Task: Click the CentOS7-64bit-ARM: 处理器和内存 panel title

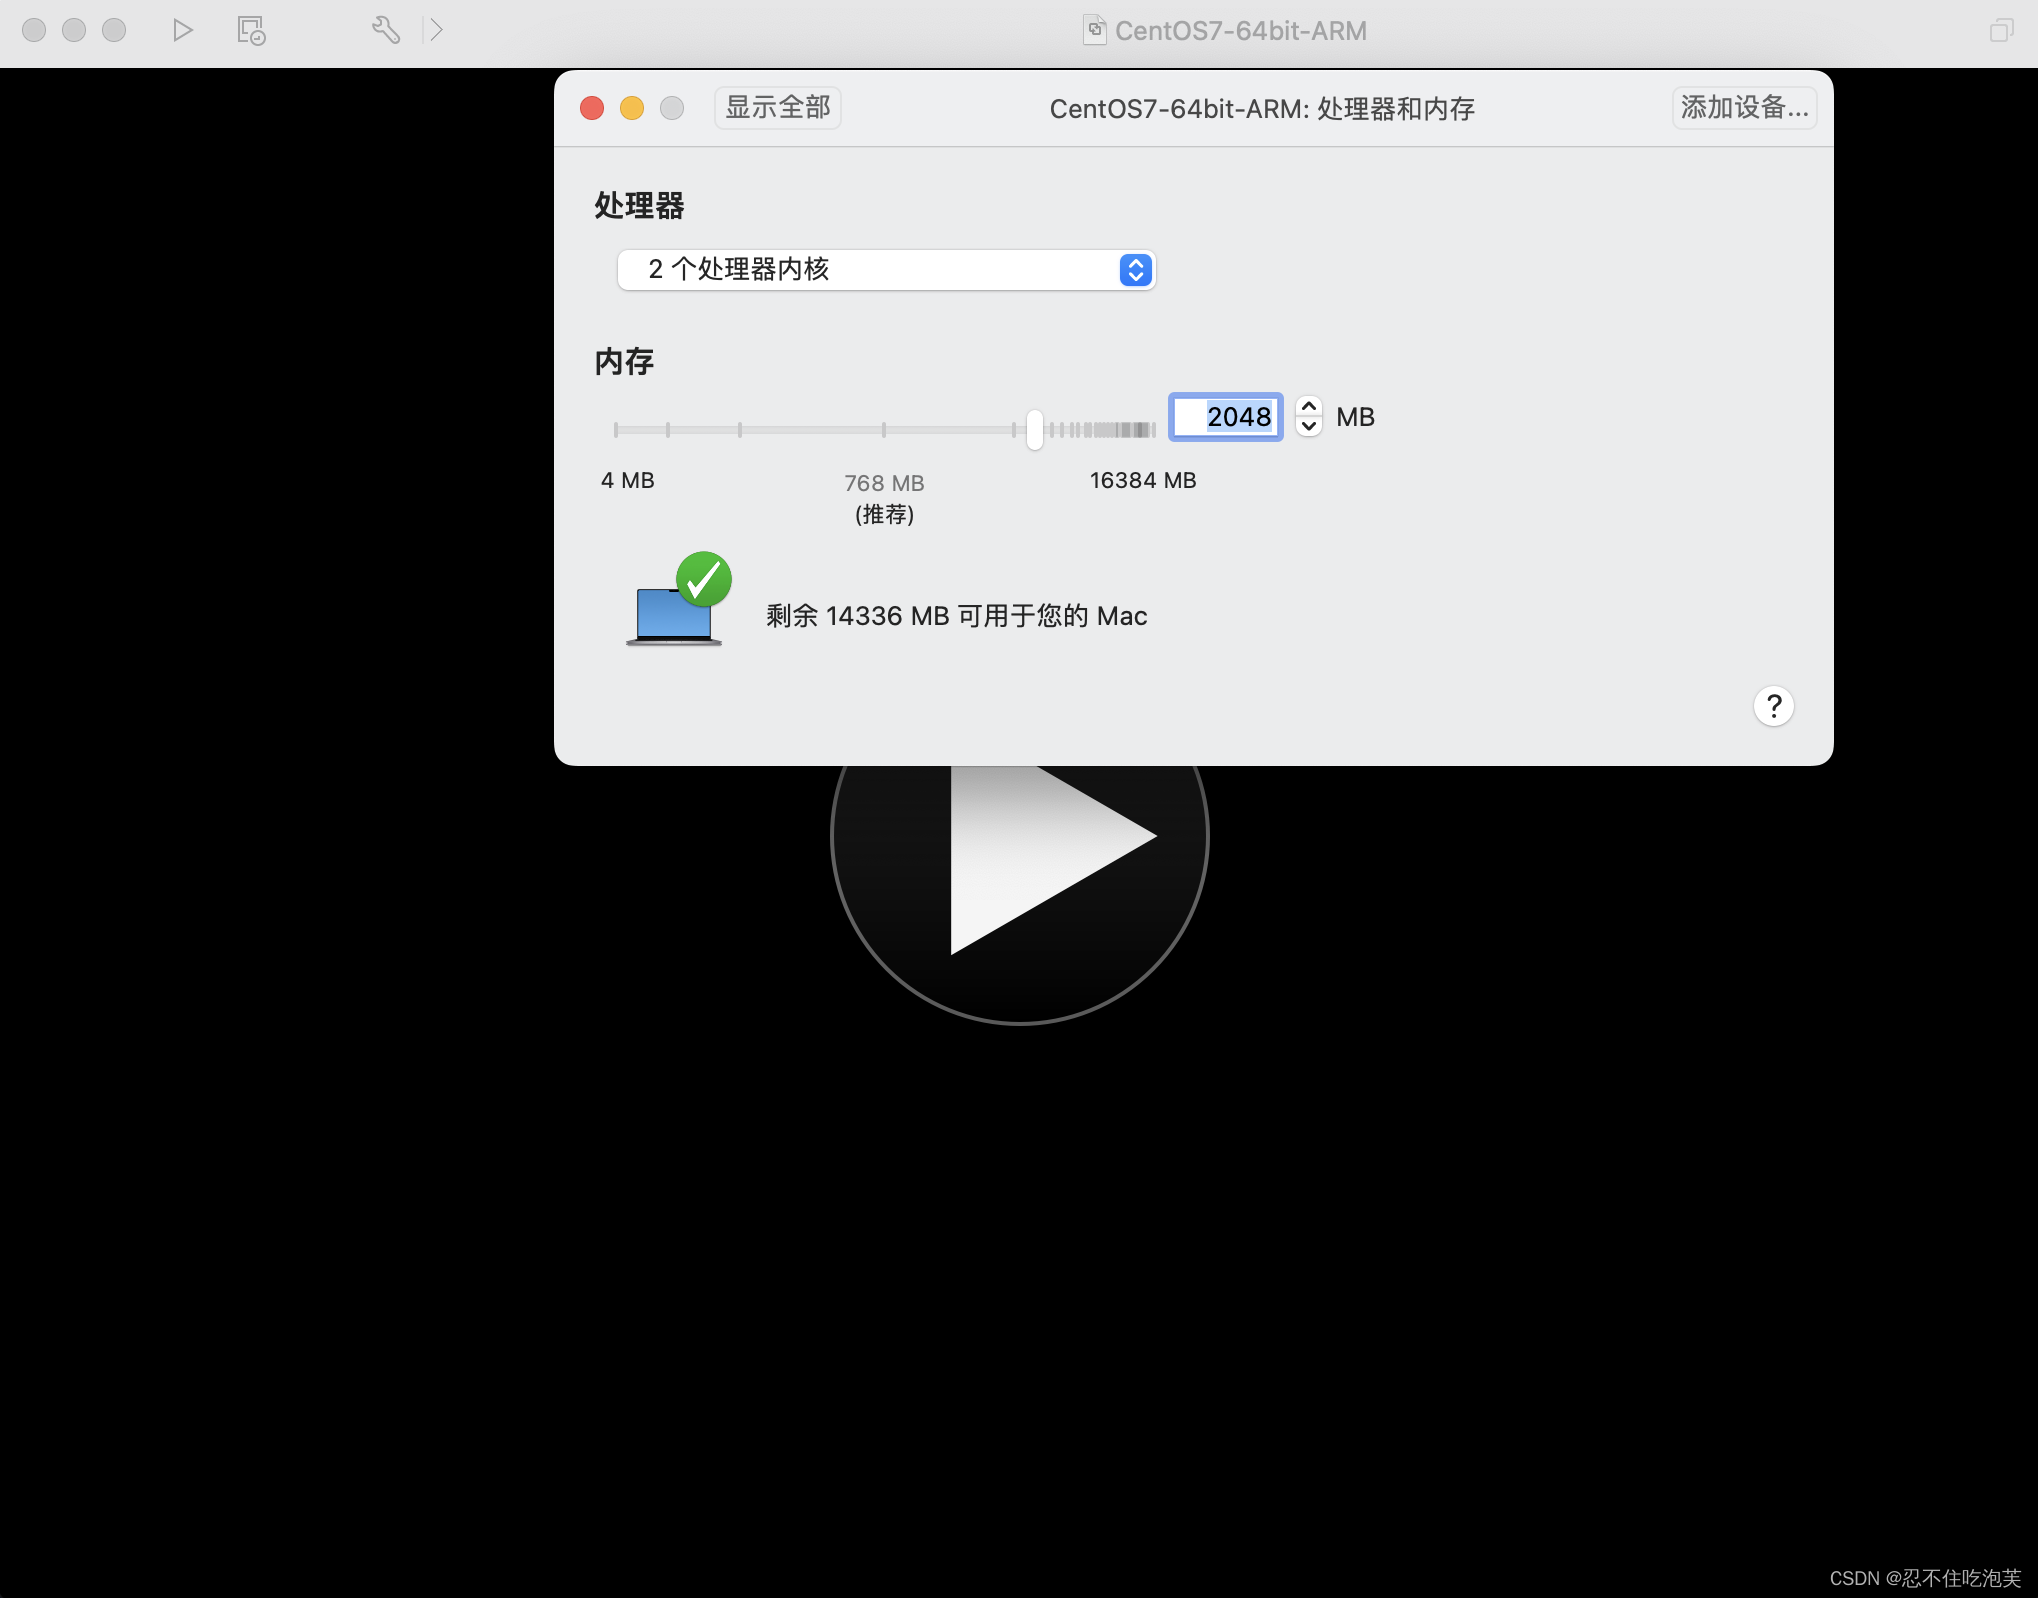Action: [x=1262, y=109]
